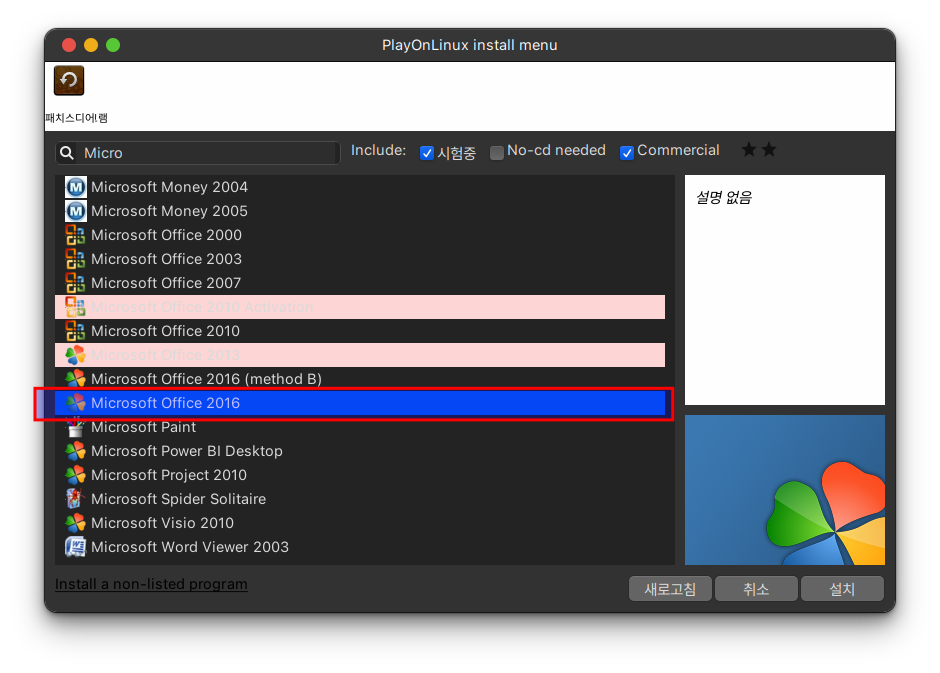Click the Office 2010 Activation icon
The width and height of the screenshot is (940, 673).
tap(76, 307)
